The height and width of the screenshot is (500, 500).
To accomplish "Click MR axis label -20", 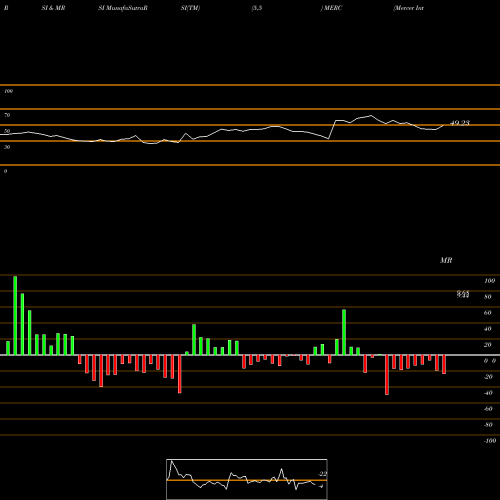I will click(488, 377).
